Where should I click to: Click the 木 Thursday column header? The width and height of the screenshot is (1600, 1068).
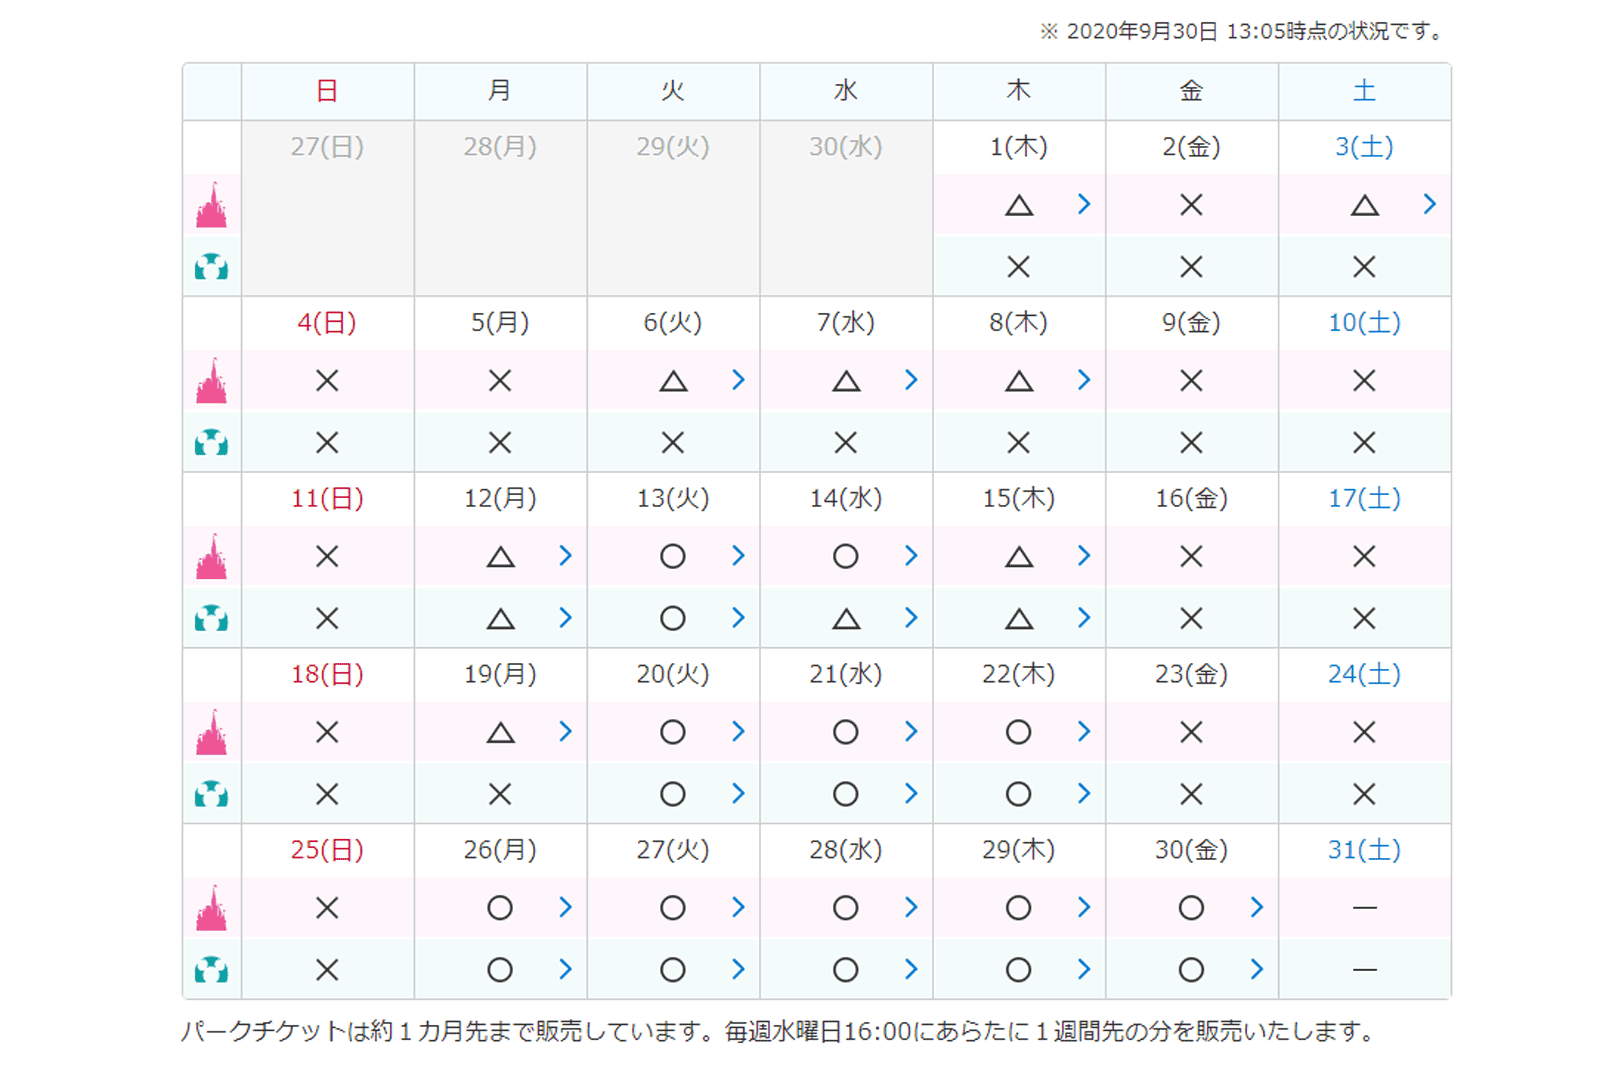point(1019,91)
